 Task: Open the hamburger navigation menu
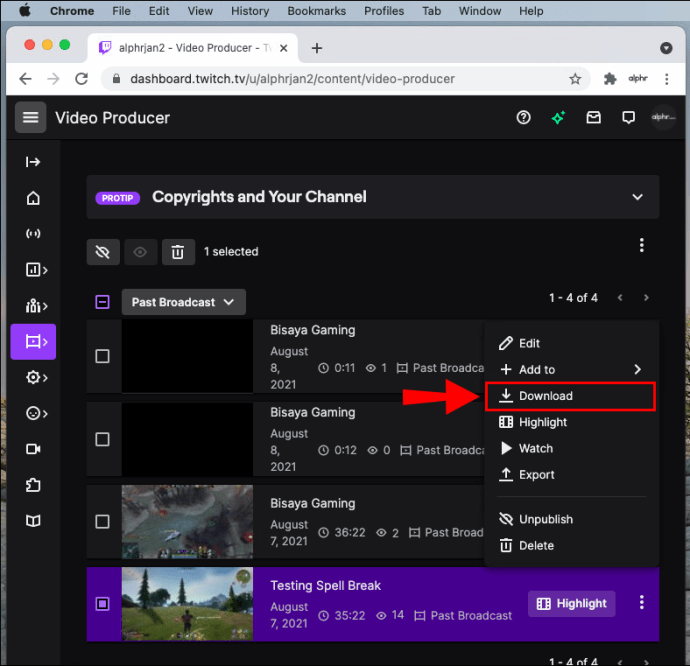(30, 118)
